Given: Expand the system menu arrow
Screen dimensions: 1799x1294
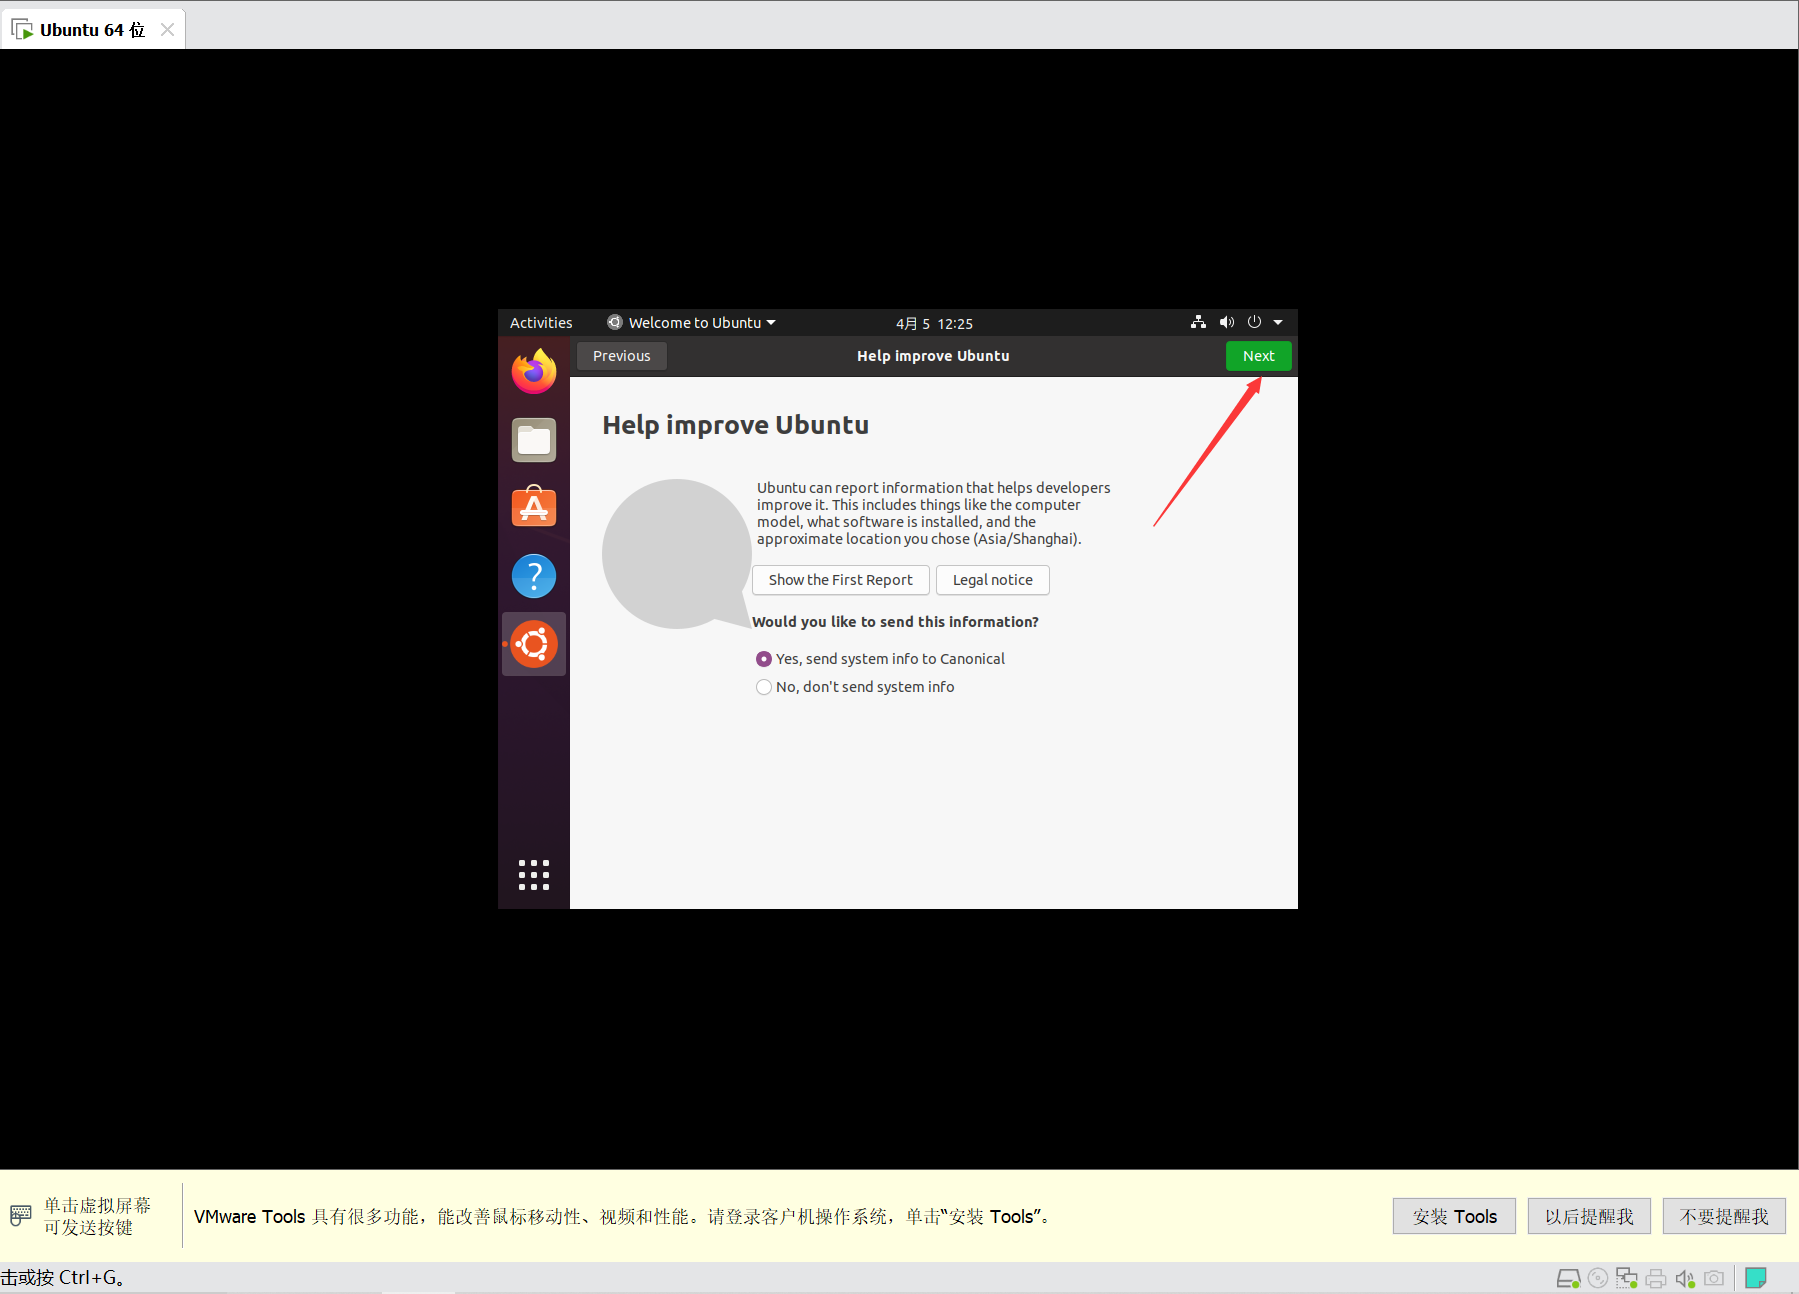Looking at the screenshot, I should [x=1278, y=322].
